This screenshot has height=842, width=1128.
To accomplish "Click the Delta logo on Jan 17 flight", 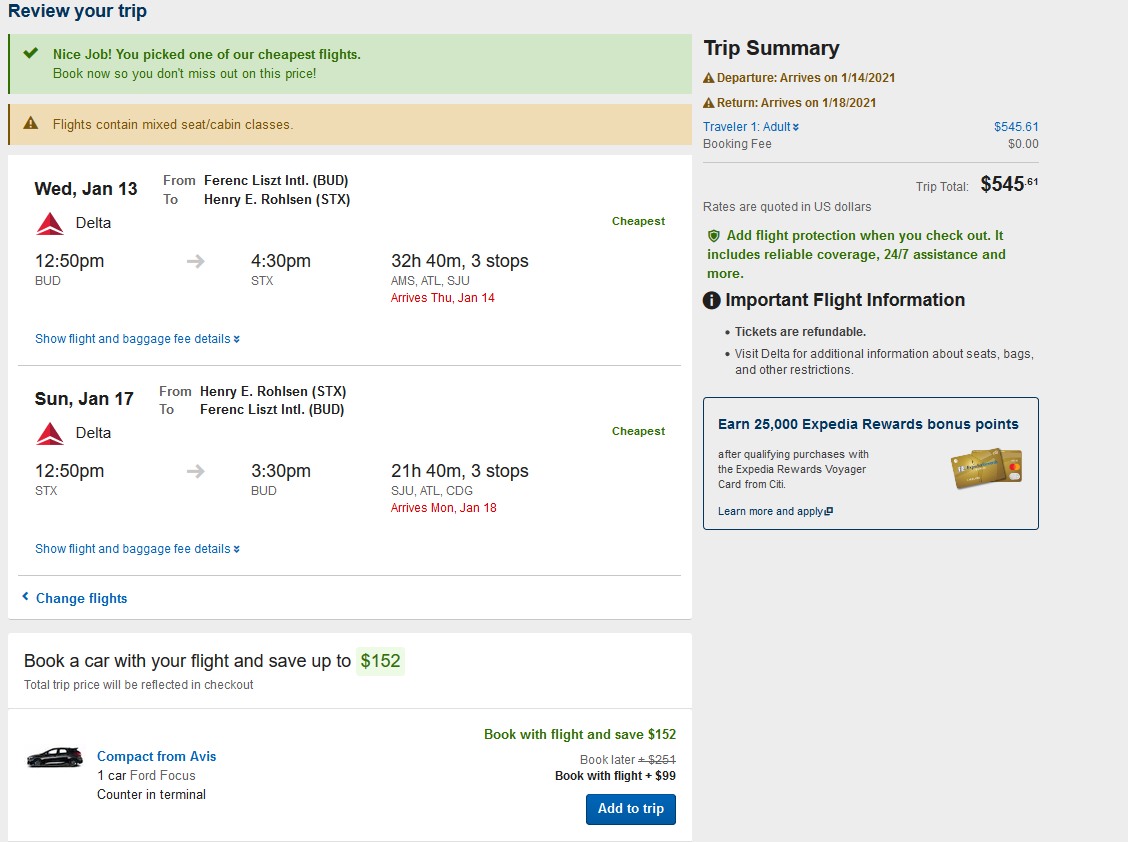I will tap(50, 433).
